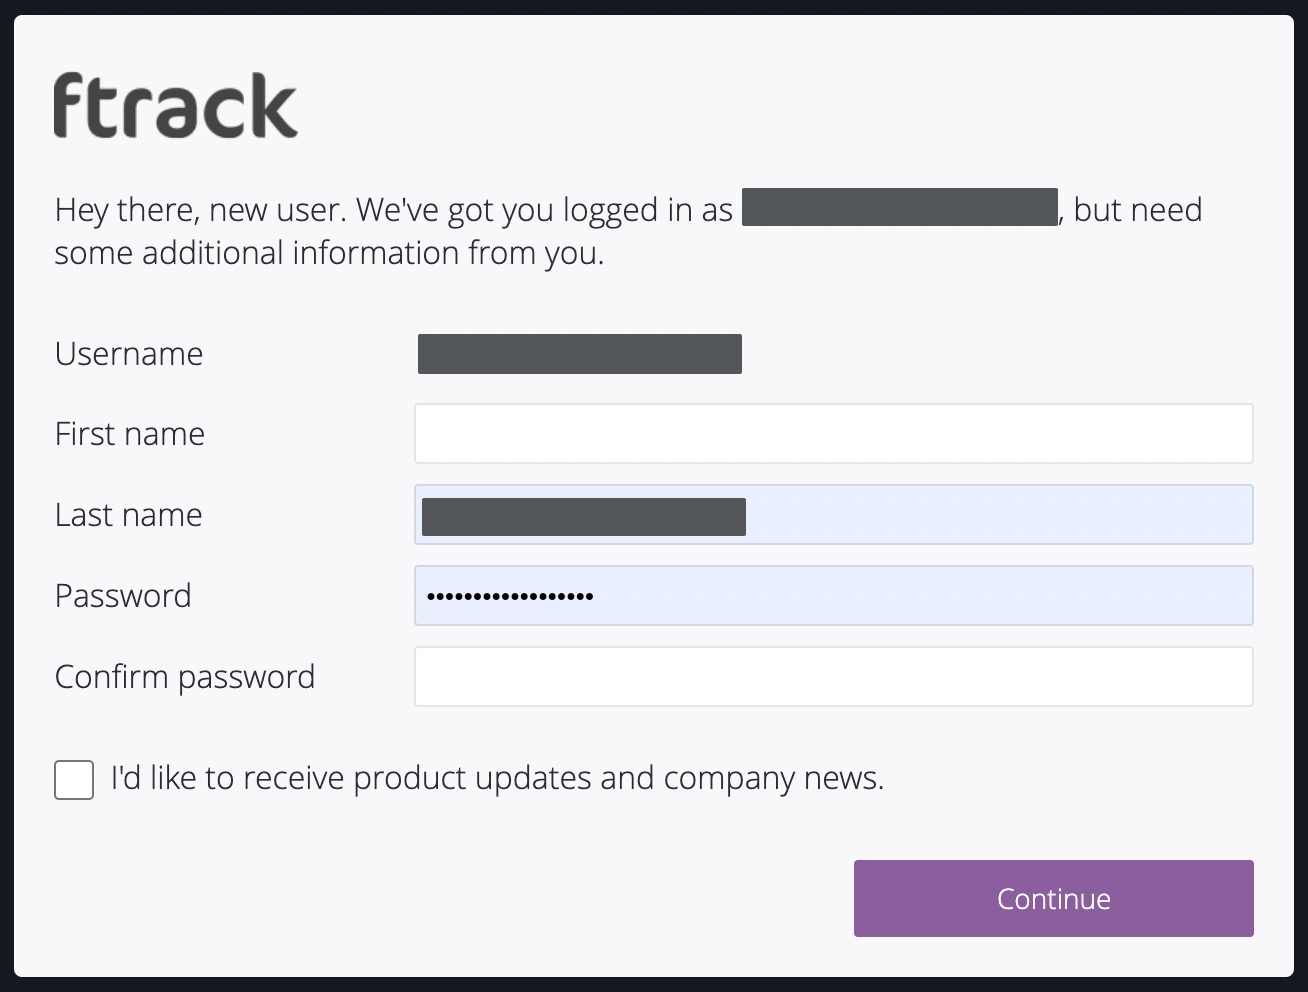The width and height of the screenshot is (1308, 992).
Task: Click the 'some additional information from you' line
Action: (x=329, y=253)
